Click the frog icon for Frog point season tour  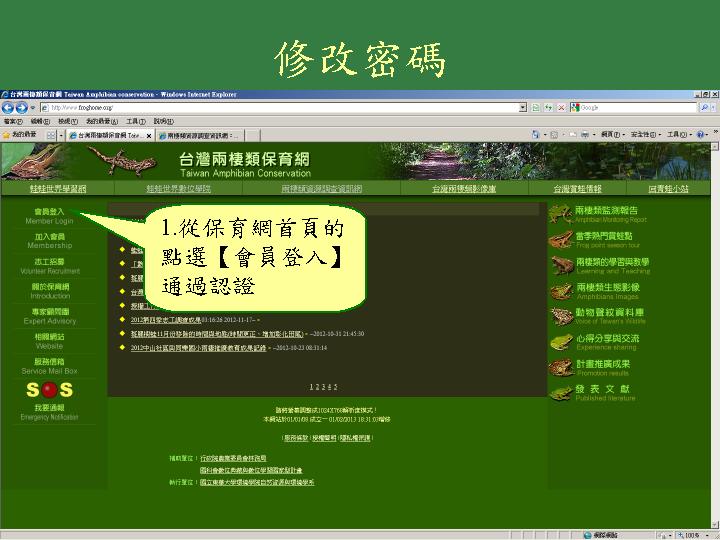pos(561,240)
